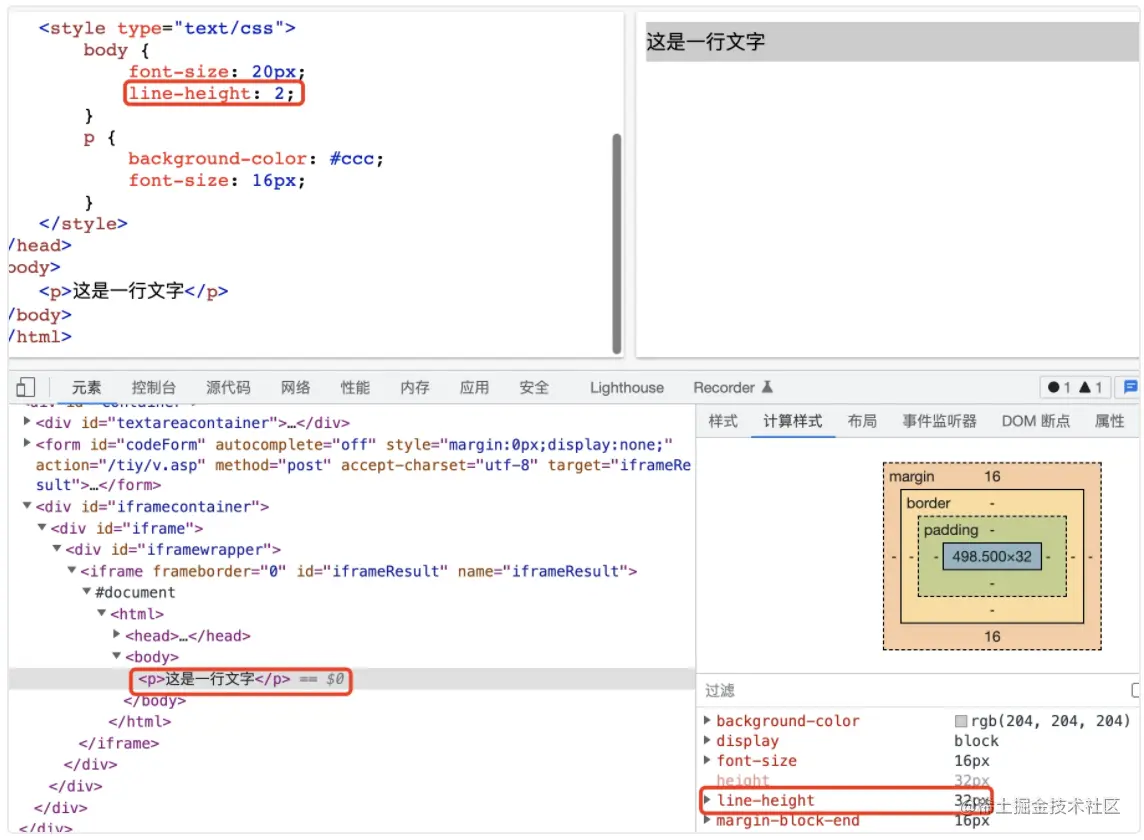Click the code editor vertical scrollbar
This screenshot has width=1144, height=840.
point(617,244)
